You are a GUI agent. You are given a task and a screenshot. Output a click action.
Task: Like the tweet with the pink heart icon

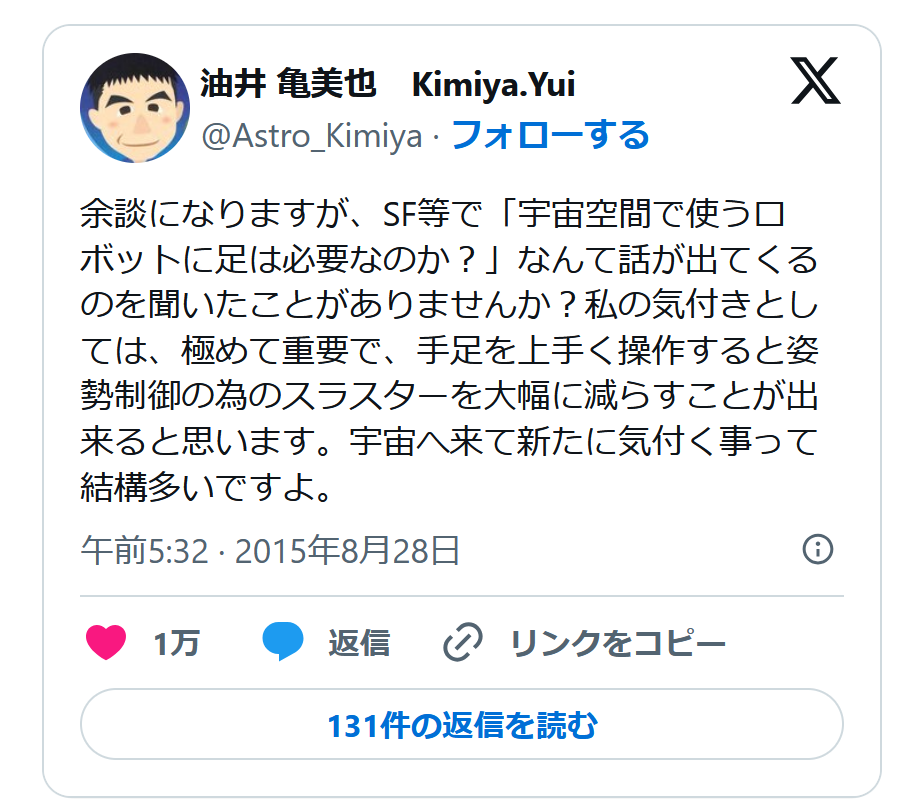[106, 642]
